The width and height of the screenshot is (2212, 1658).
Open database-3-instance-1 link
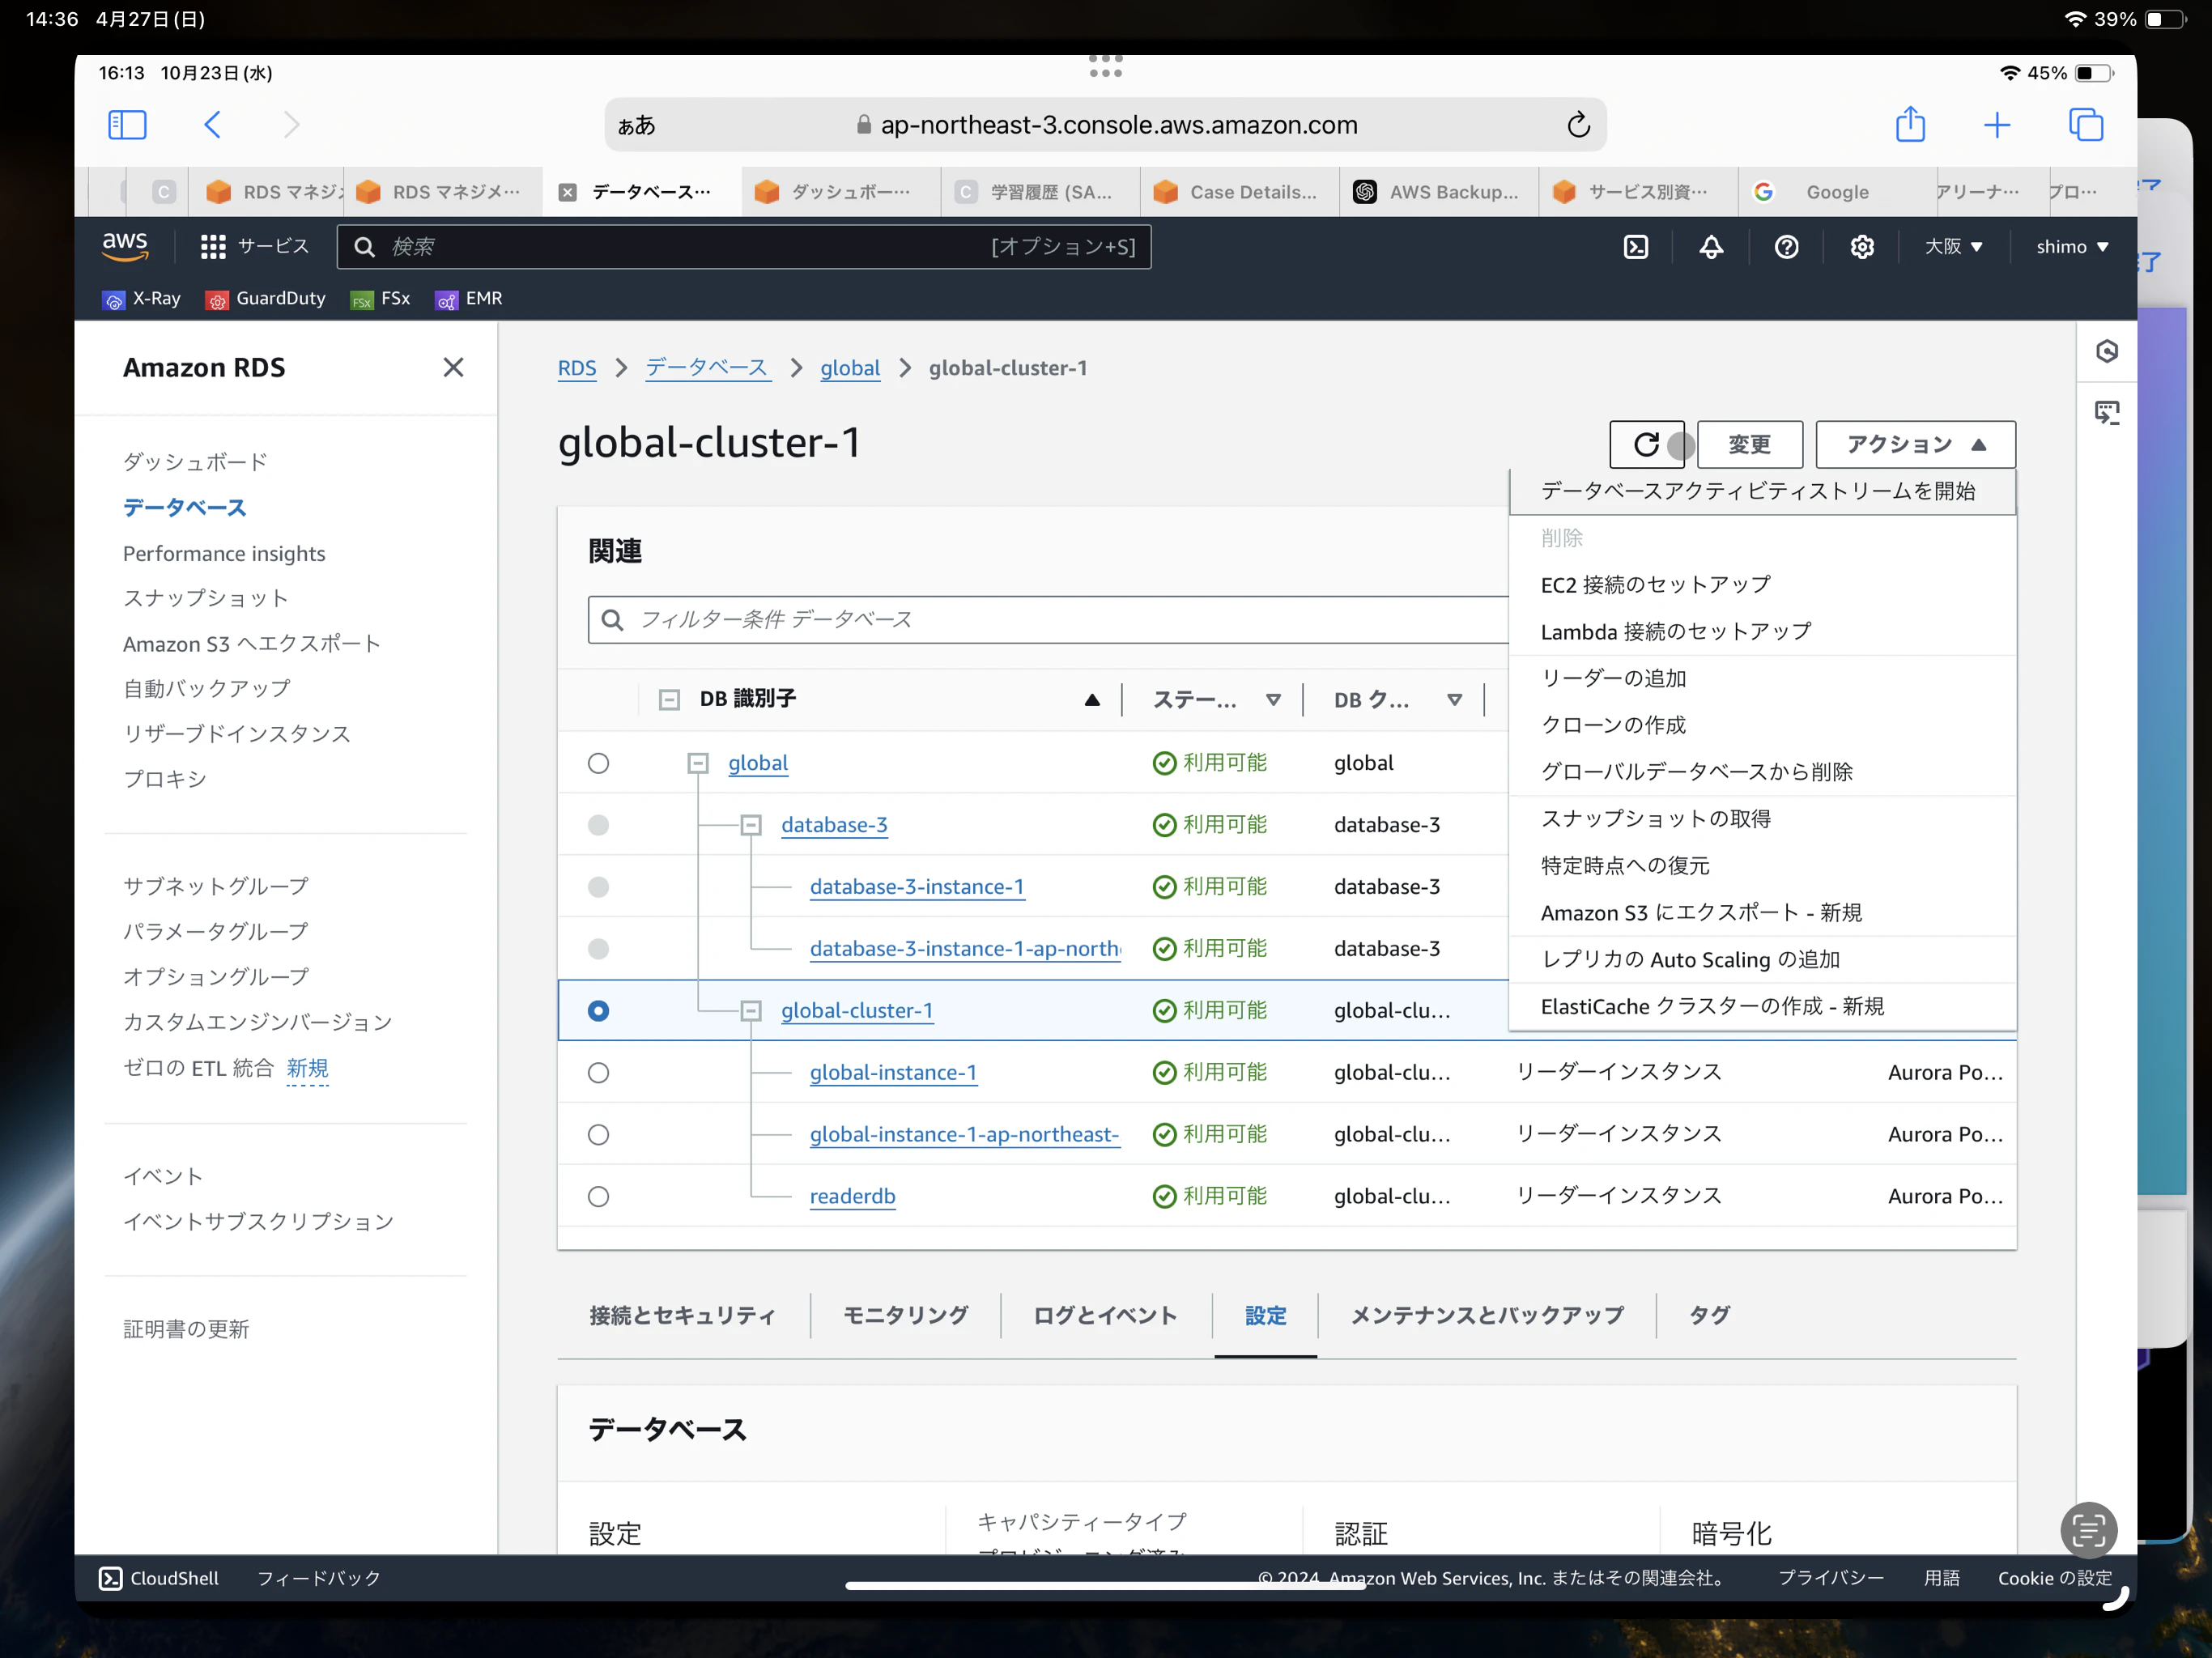point(916,888)
